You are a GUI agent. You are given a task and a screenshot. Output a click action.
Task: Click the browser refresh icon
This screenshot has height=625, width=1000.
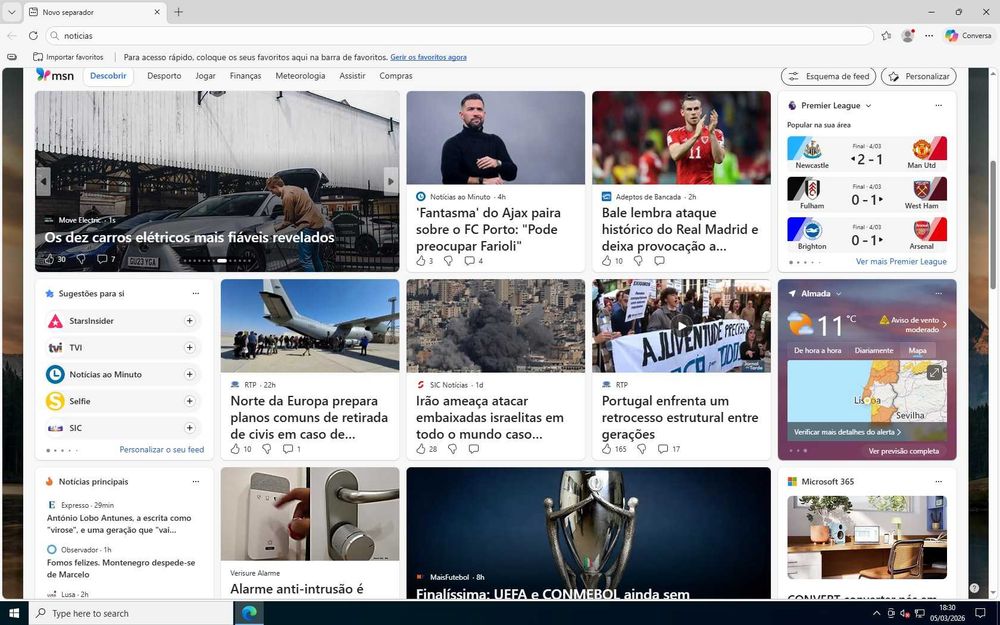33,36
